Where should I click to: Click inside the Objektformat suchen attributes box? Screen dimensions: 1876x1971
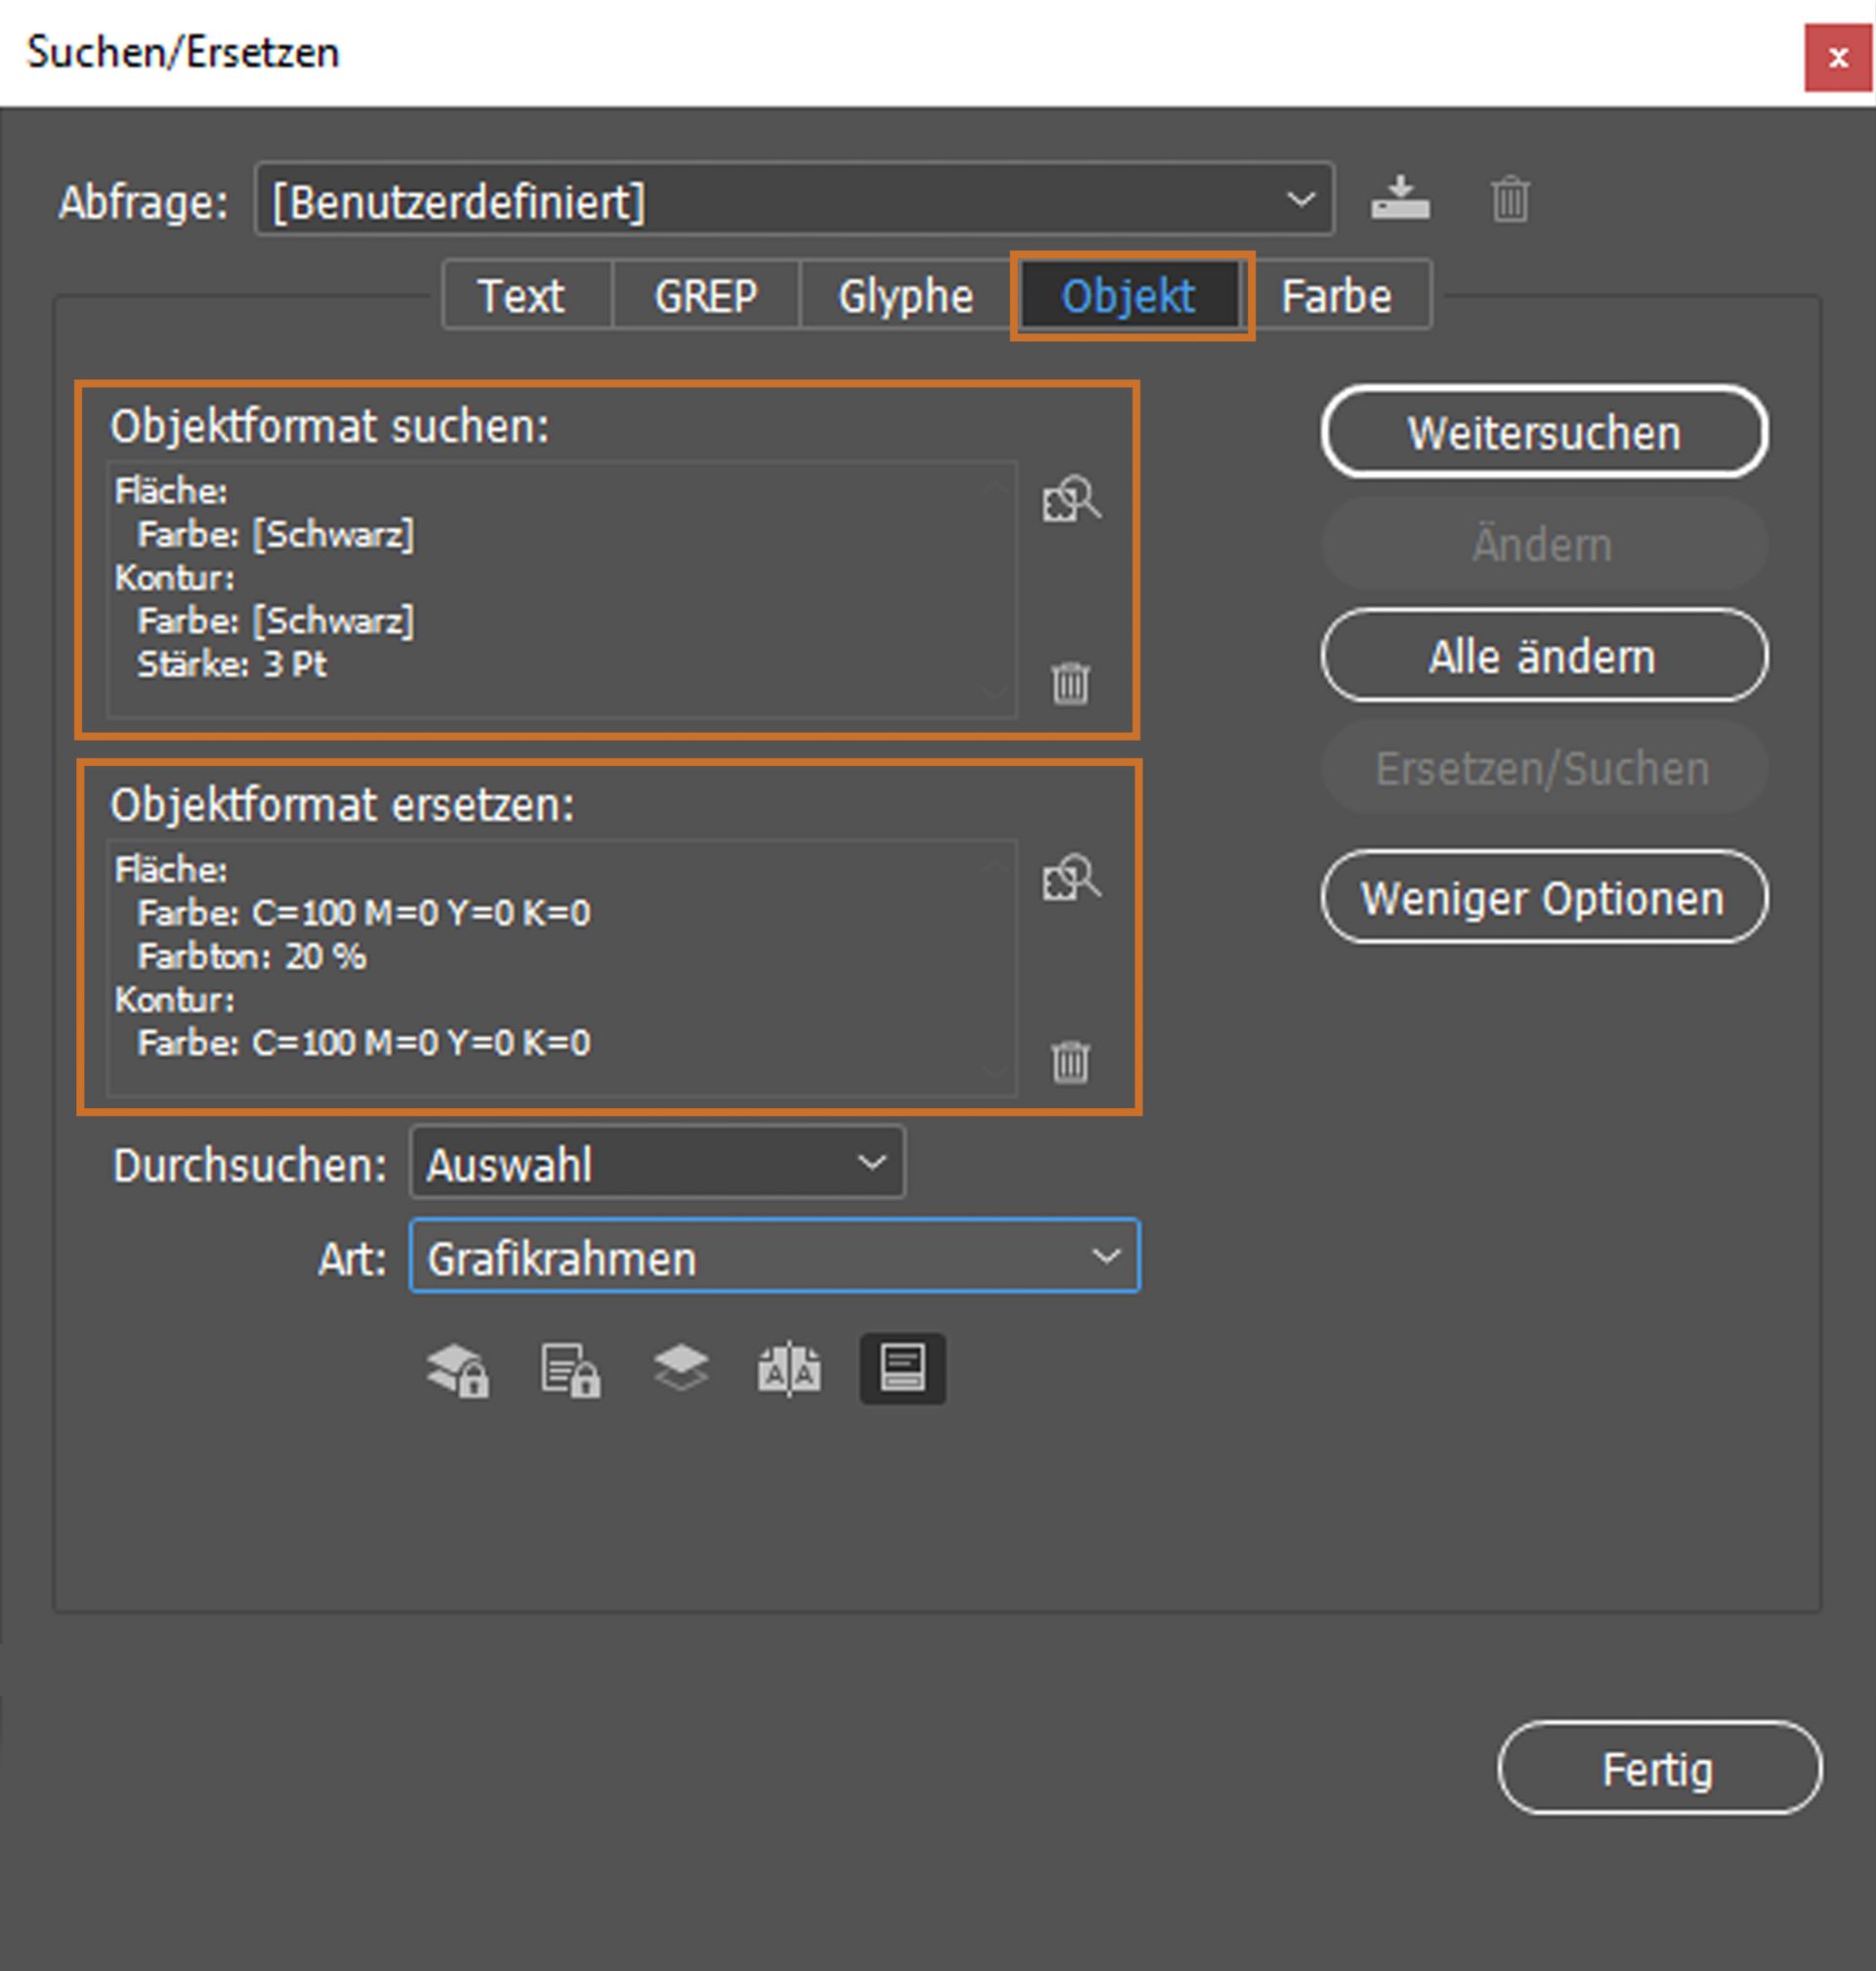560,588
